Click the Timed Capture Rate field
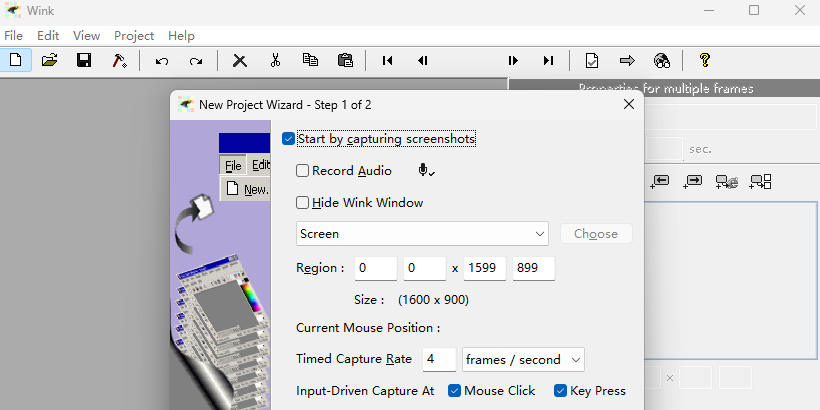 (x=439, y=359)
